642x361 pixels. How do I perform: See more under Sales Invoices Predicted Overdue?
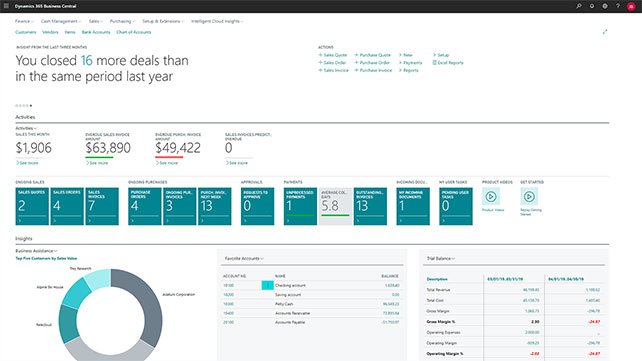(237, 163)
